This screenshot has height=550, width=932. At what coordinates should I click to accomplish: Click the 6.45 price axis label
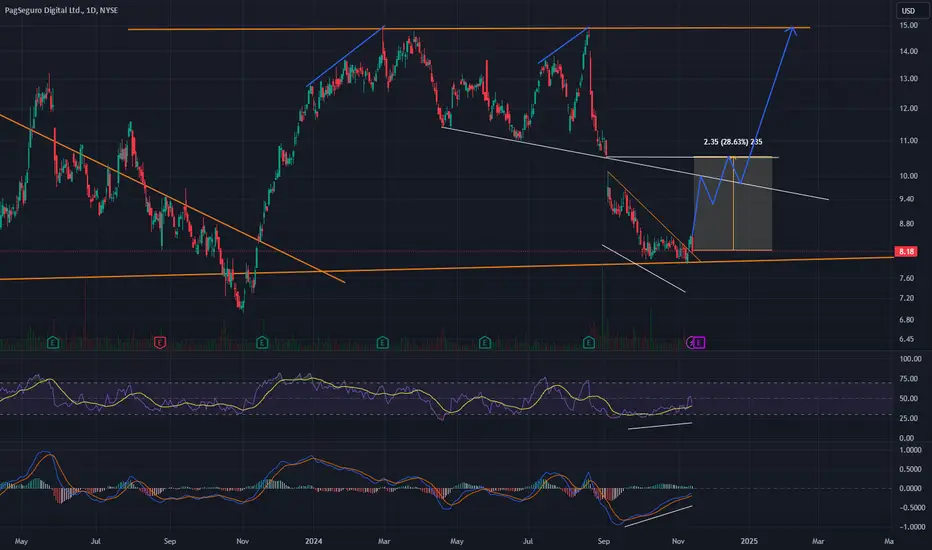[x=906, y=340]
